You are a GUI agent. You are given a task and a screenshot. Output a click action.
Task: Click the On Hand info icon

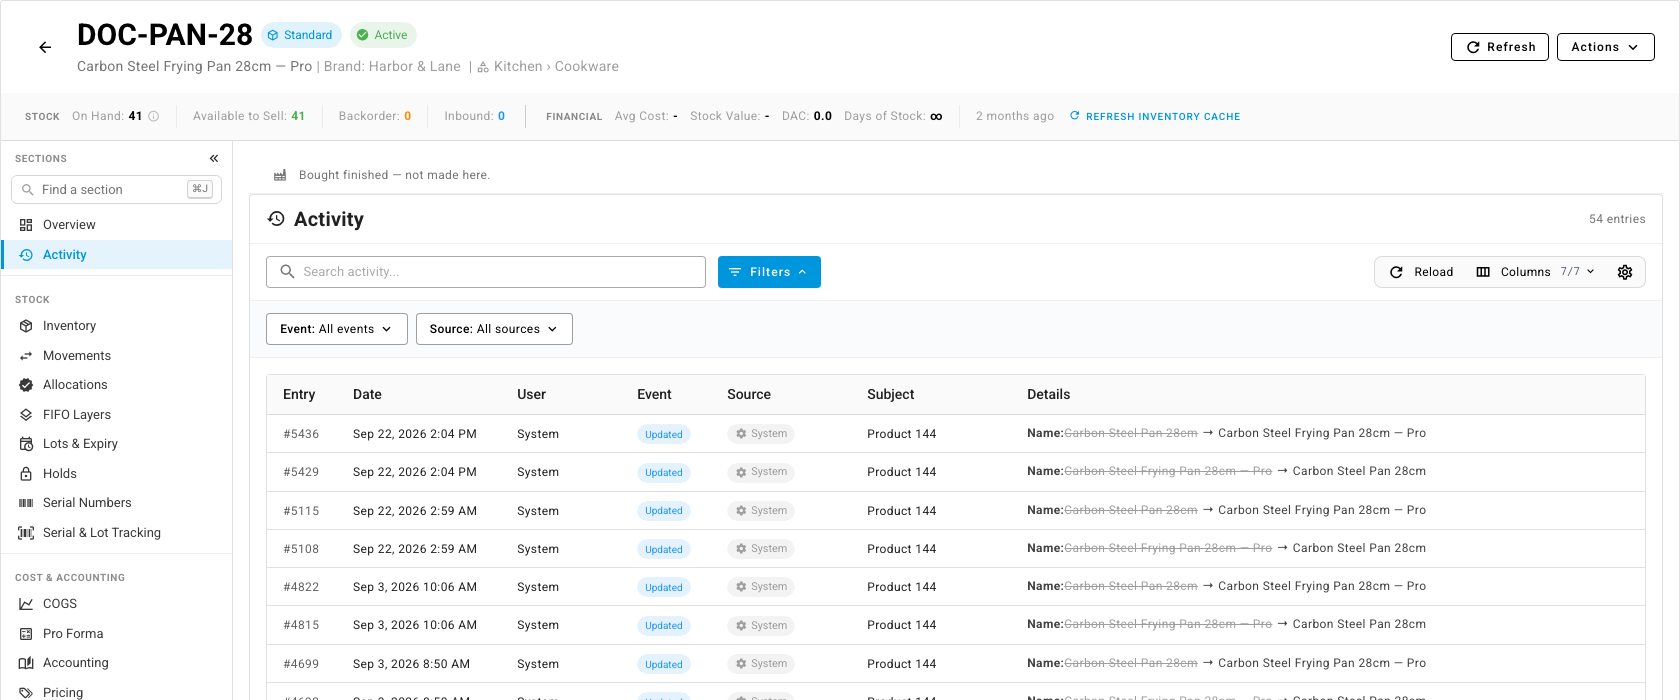tap(154, 116)
